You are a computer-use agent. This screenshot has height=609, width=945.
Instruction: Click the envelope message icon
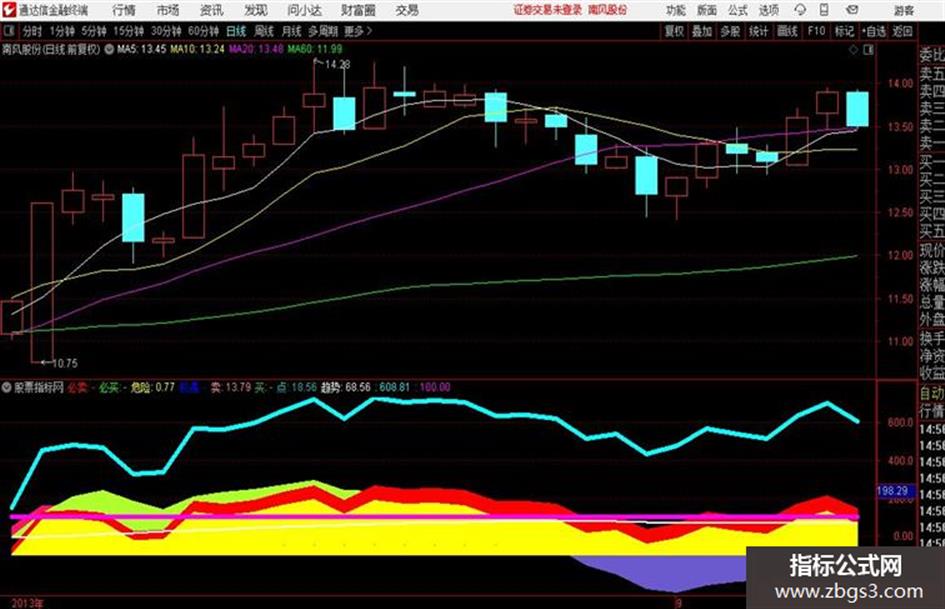point(852,10)
